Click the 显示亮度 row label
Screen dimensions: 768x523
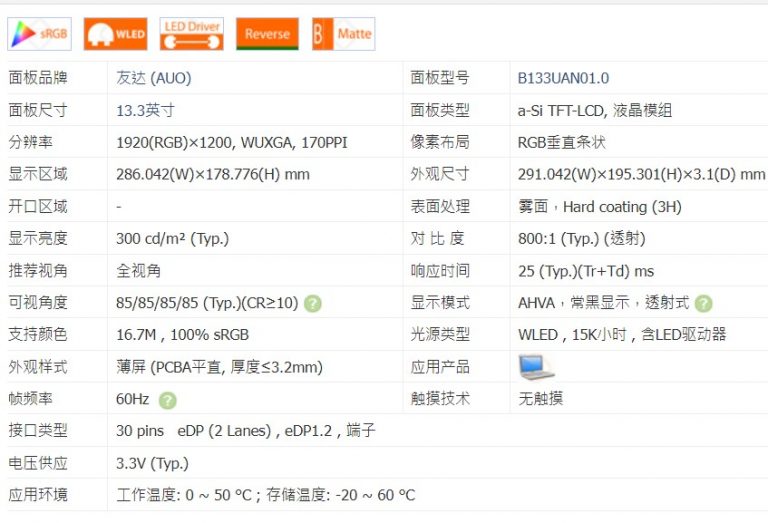click(x=38, y=238)
